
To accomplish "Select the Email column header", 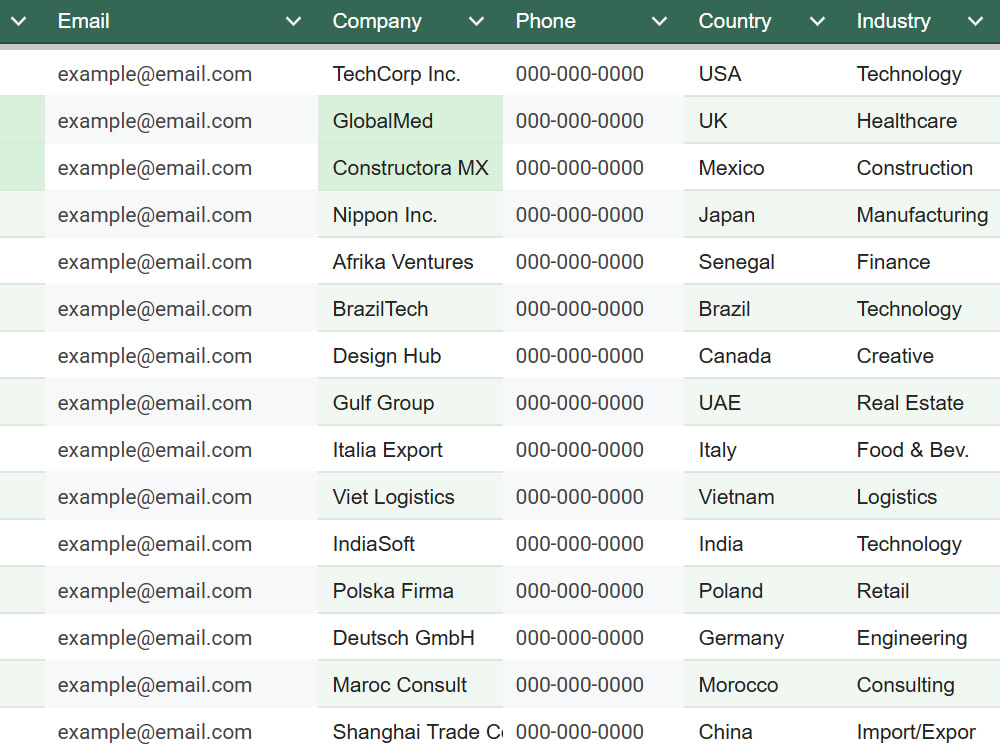I will pyautogui.click(x=182, y=22).
